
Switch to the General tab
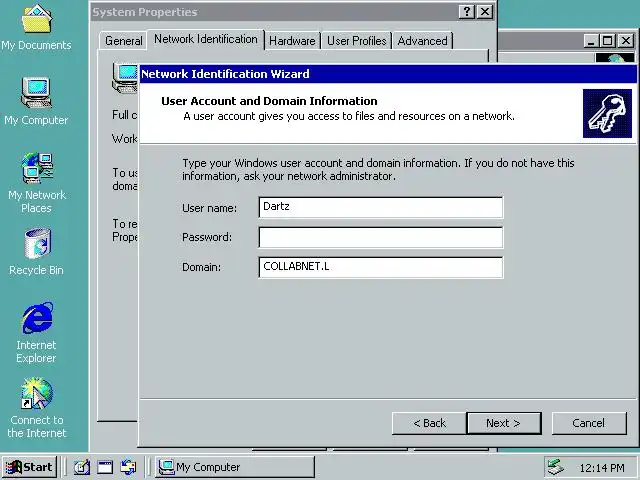click(x=123, y=41)
